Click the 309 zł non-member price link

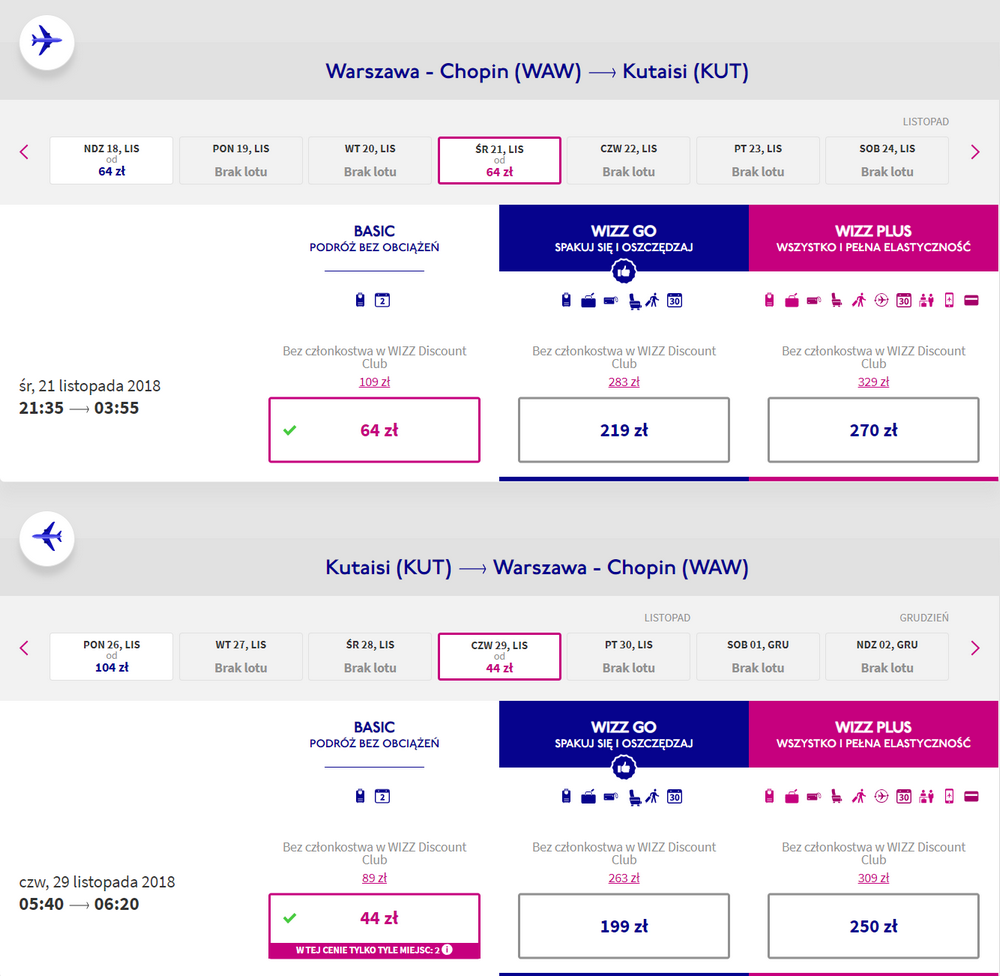click(x=873, y=878)
